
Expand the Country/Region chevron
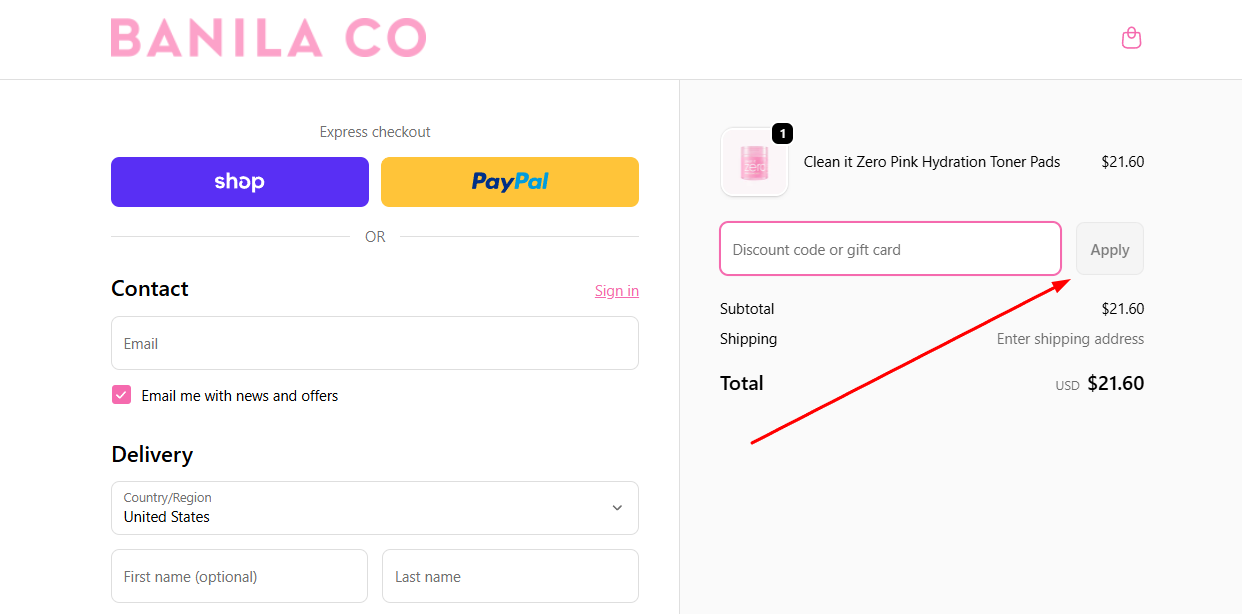[617, 507]
